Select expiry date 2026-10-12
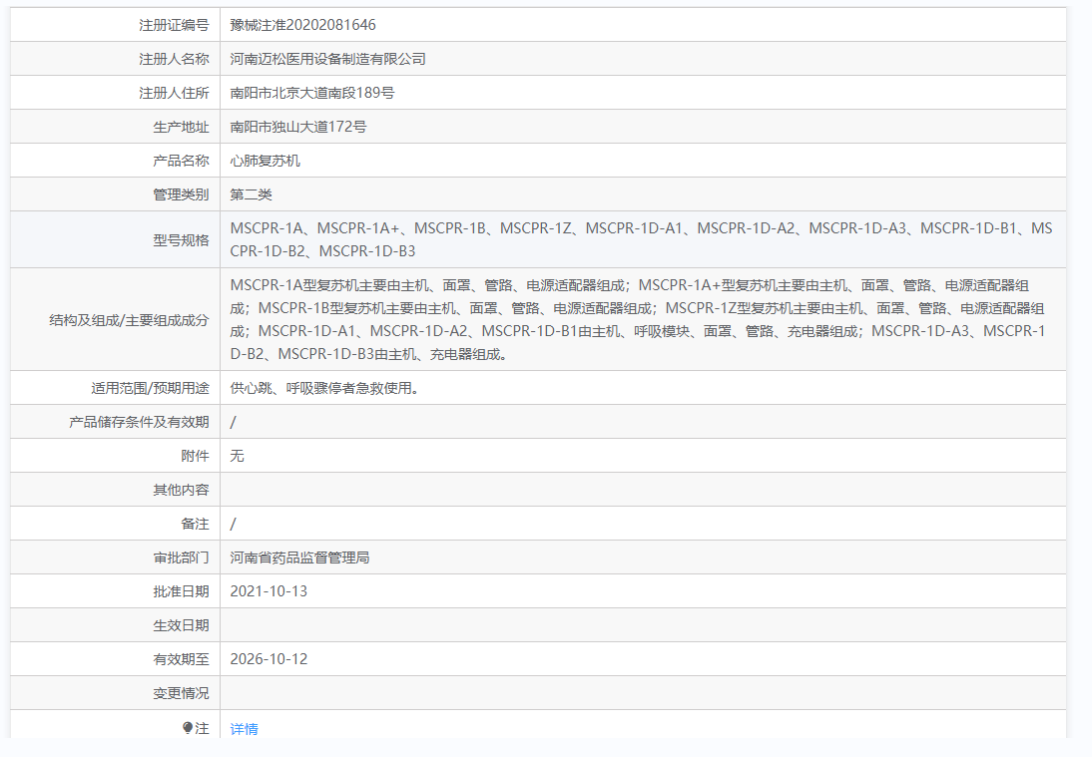Image resolution: width=1092 pixels, height=757 pixels. coord(269,659)
